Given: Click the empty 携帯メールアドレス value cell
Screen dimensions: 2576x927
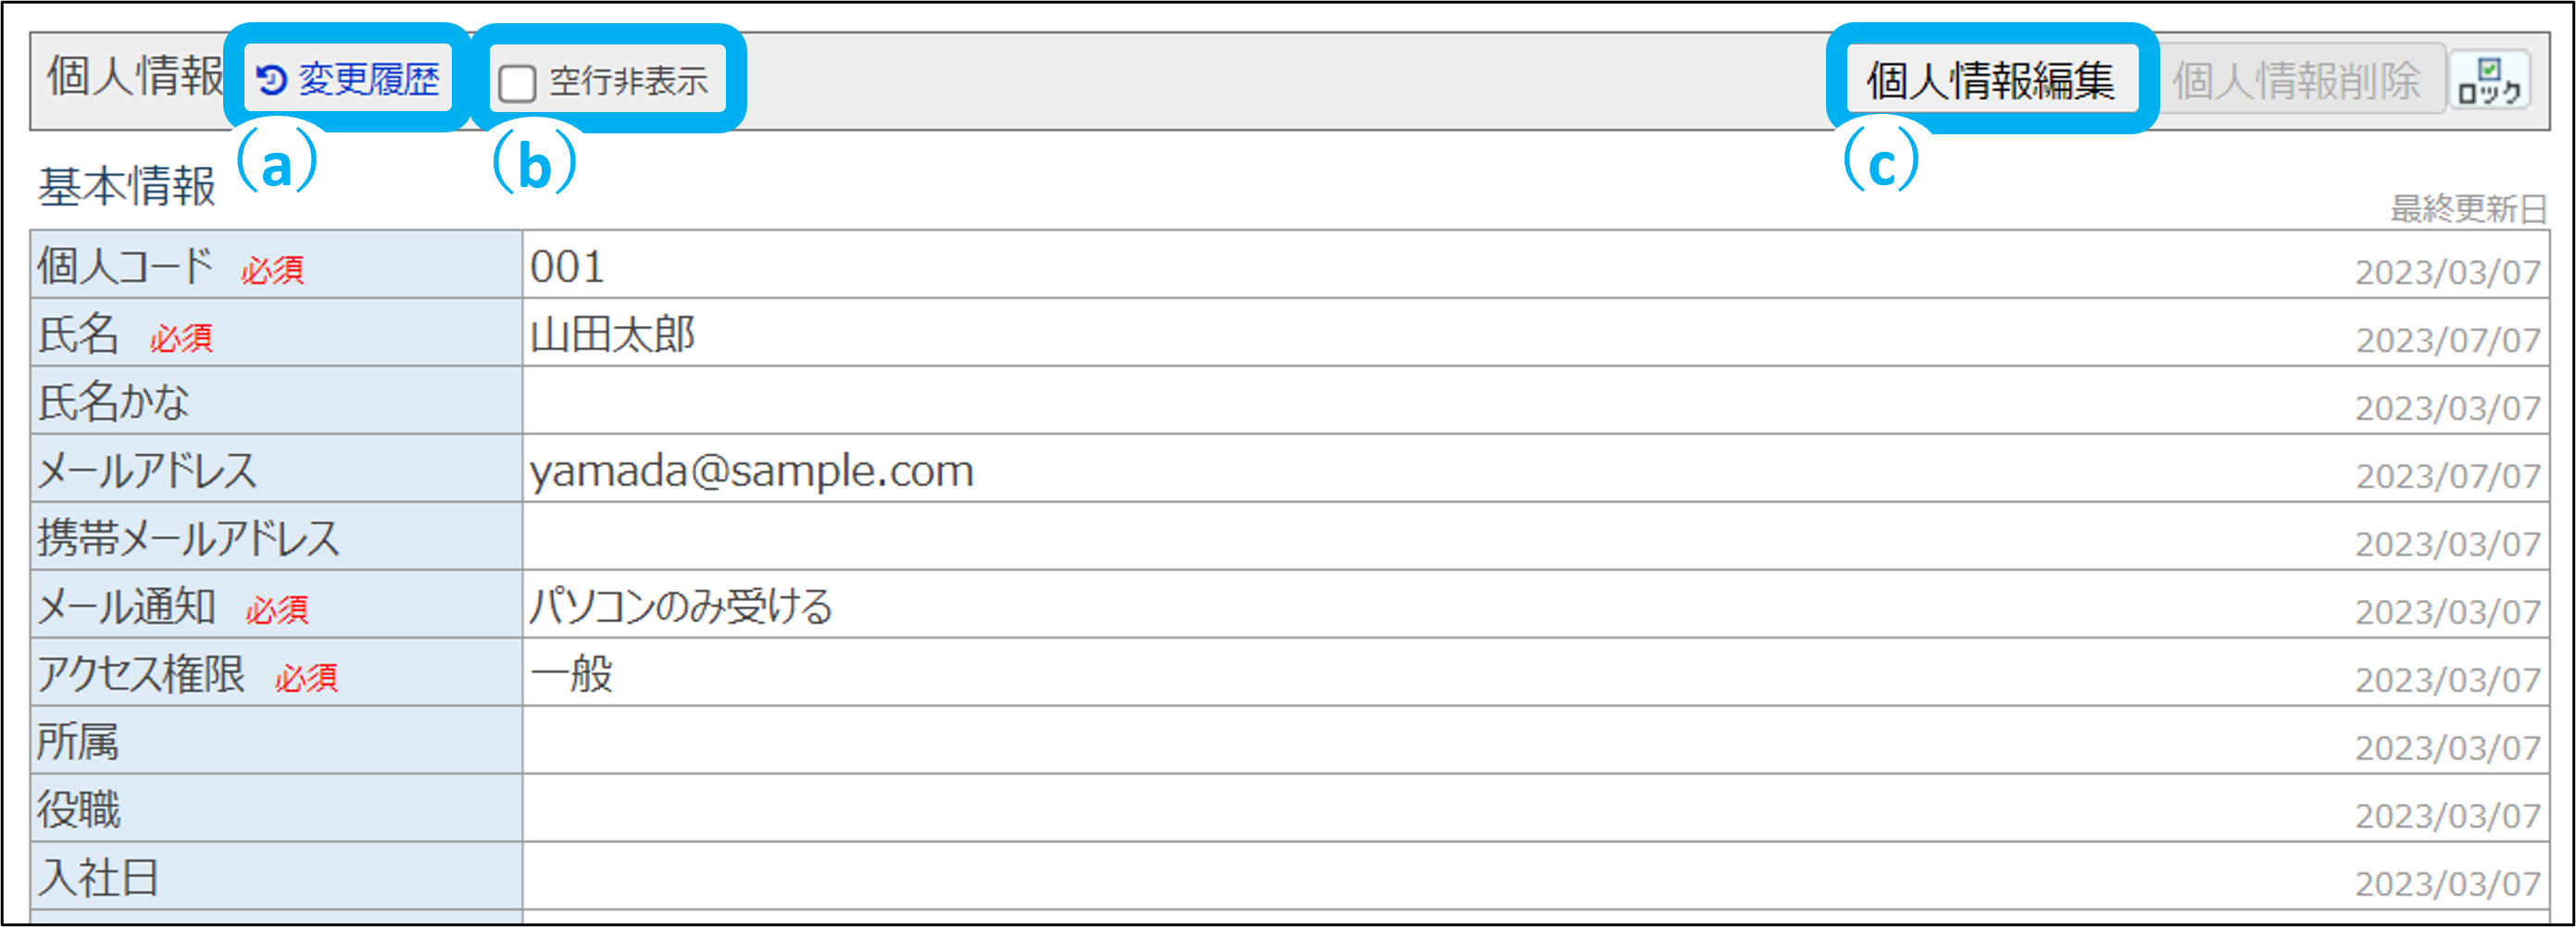Looking at the screenshot, I should click(x=1200, y=539).
